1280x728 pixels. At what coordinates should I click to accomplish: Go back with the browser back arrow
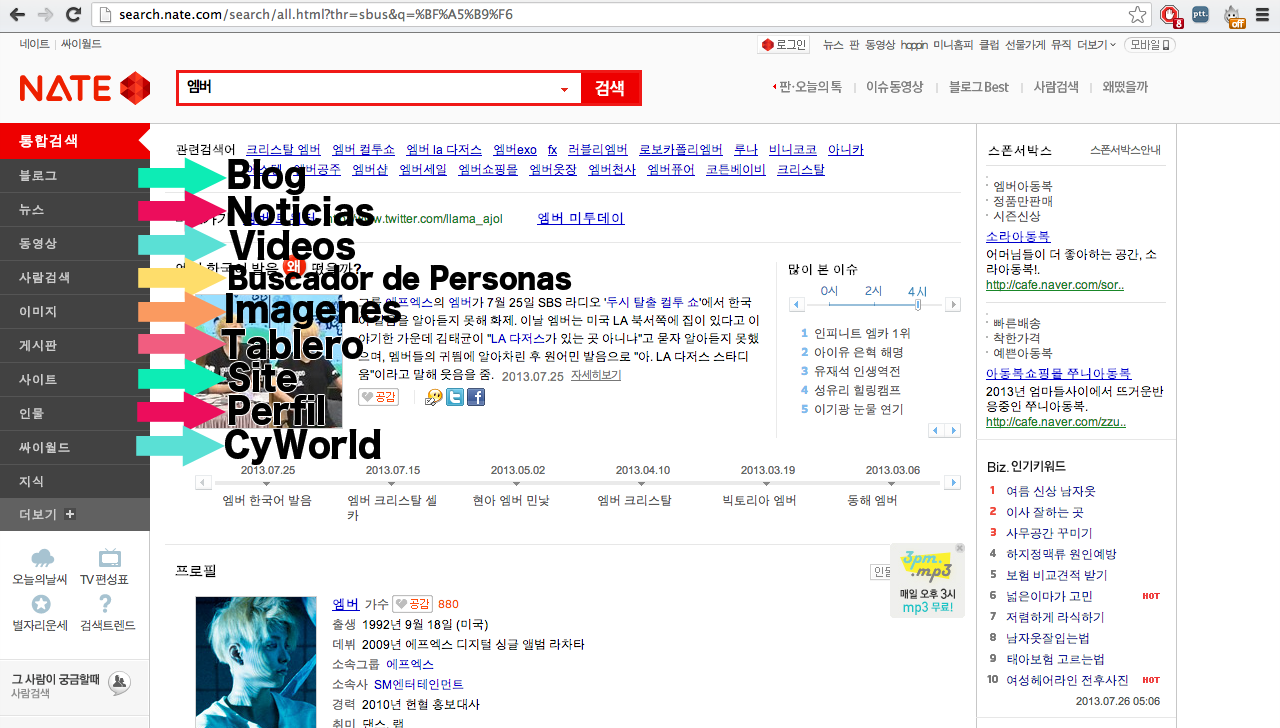click(18, 15)
